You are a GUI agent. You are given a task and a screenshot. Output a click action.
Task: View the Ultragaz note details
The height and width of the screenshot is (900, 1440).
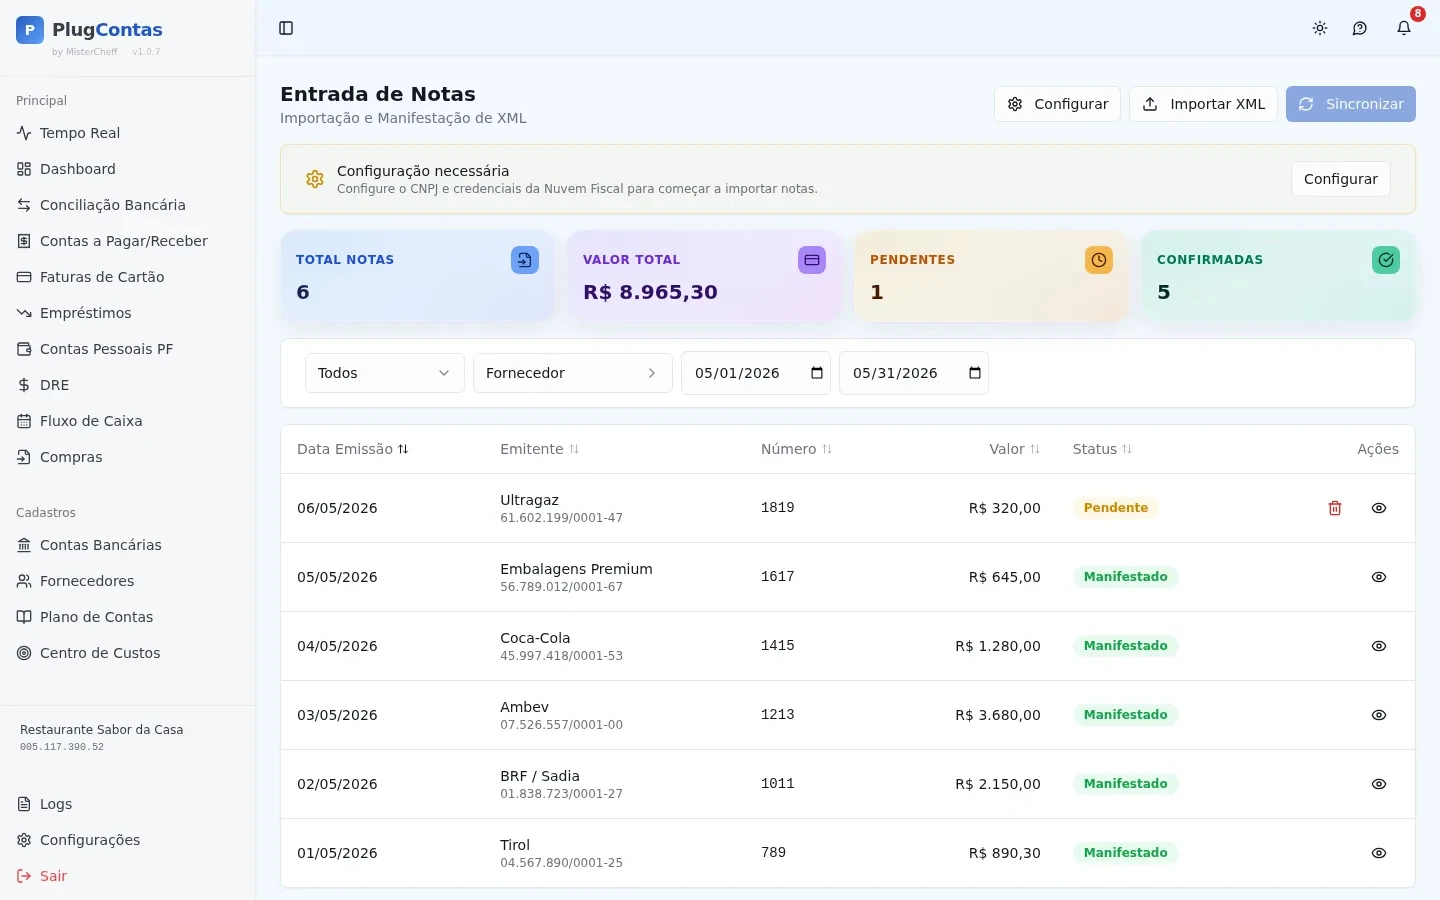tap(1379, 508)
